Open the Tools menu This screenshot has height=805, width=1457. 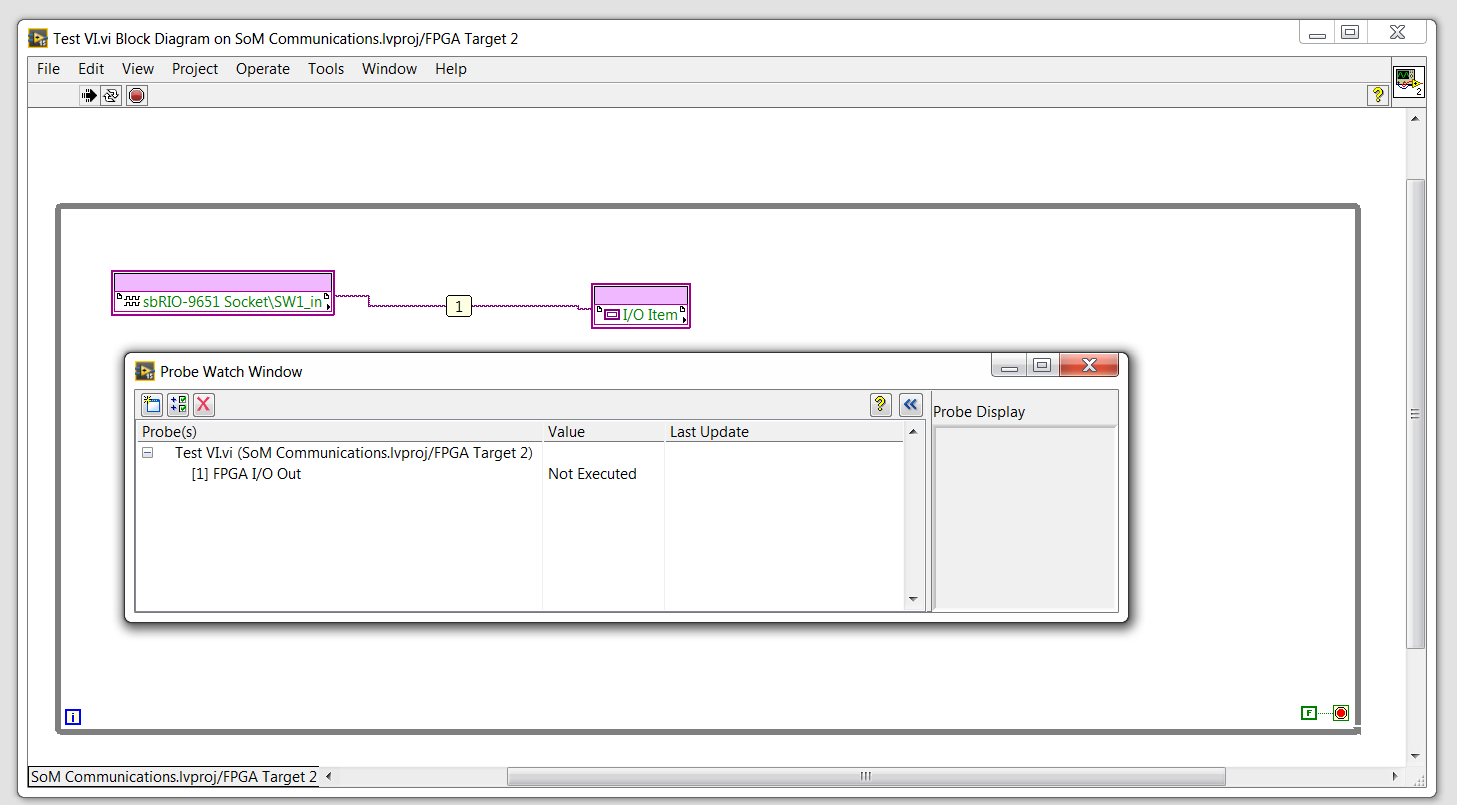click(x=326, y=69)
